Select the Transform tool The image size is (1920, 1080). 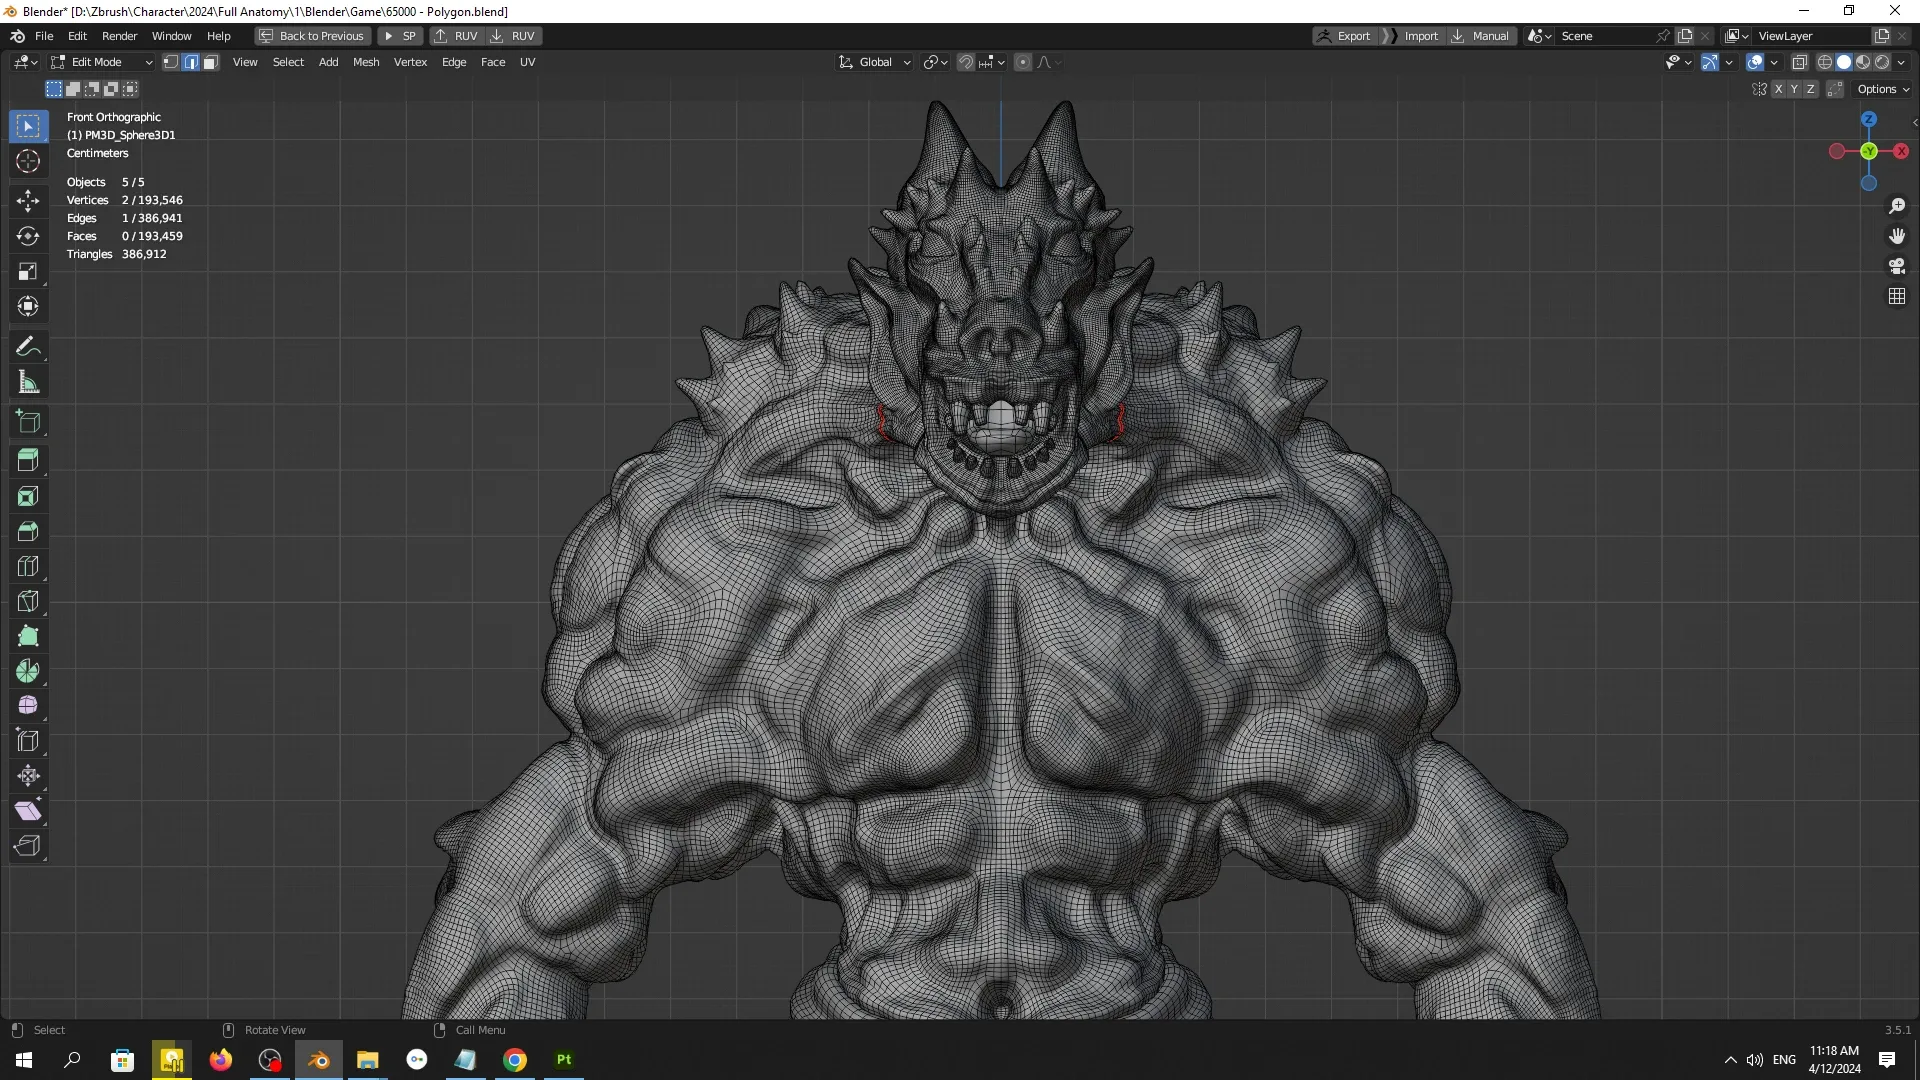pyautogui.click(x=28, y=306)
